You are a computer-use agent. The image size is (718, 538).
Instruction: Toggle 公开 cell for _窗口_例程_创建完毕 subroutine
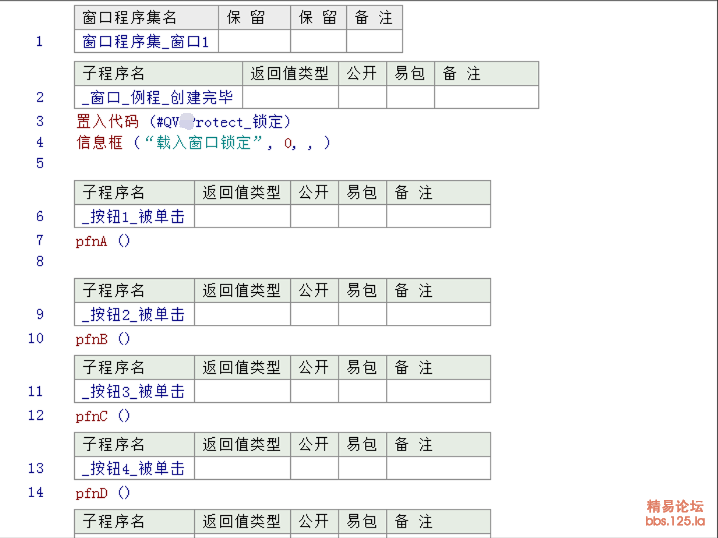362,97
